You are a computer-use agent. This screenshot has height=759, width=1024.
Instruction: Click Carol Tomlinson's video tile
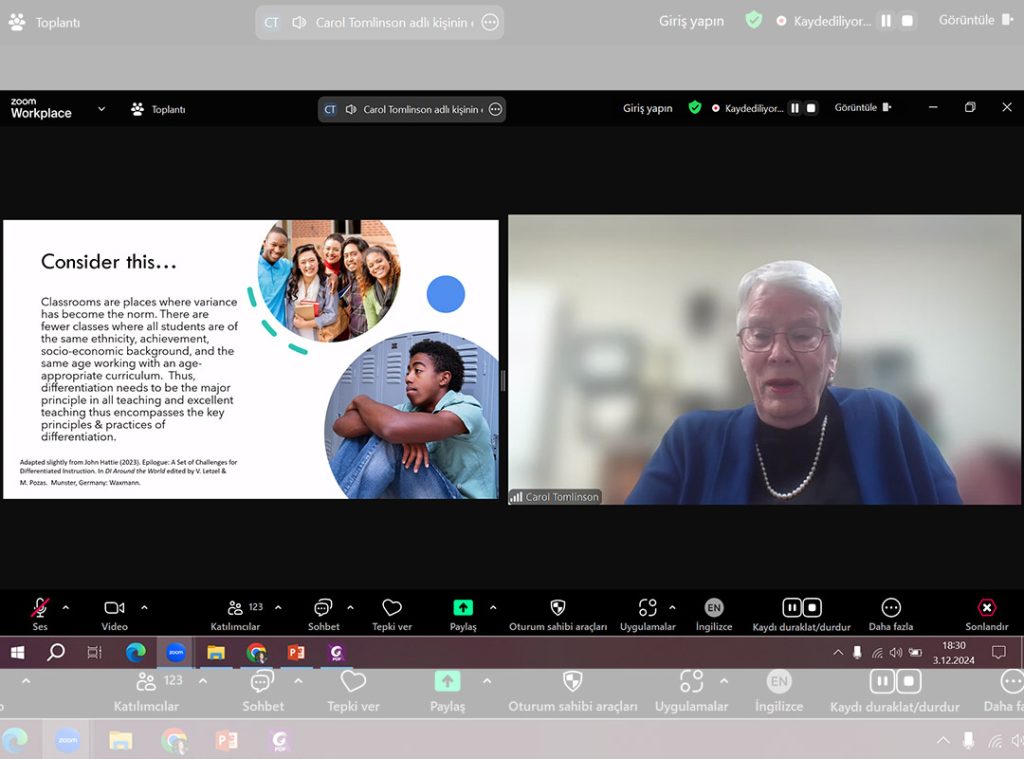tap(764, 359)
